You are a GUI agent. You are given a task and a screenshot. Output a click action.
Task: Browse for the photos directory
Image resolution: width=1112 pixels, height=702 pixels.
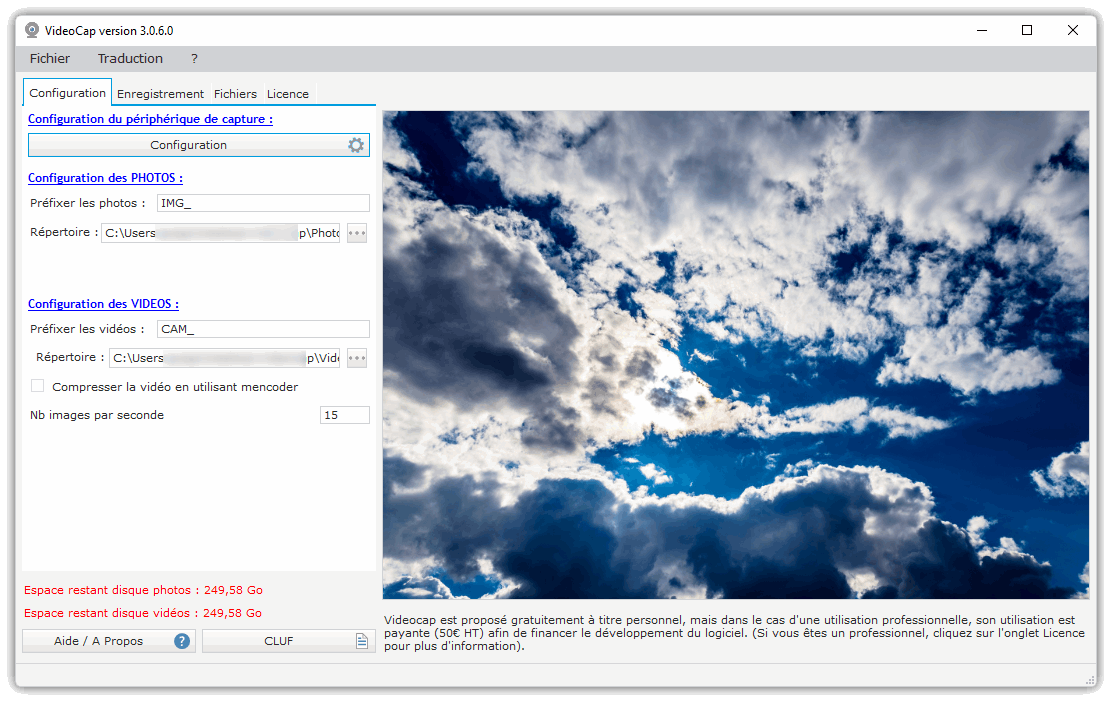coord(357,233)
